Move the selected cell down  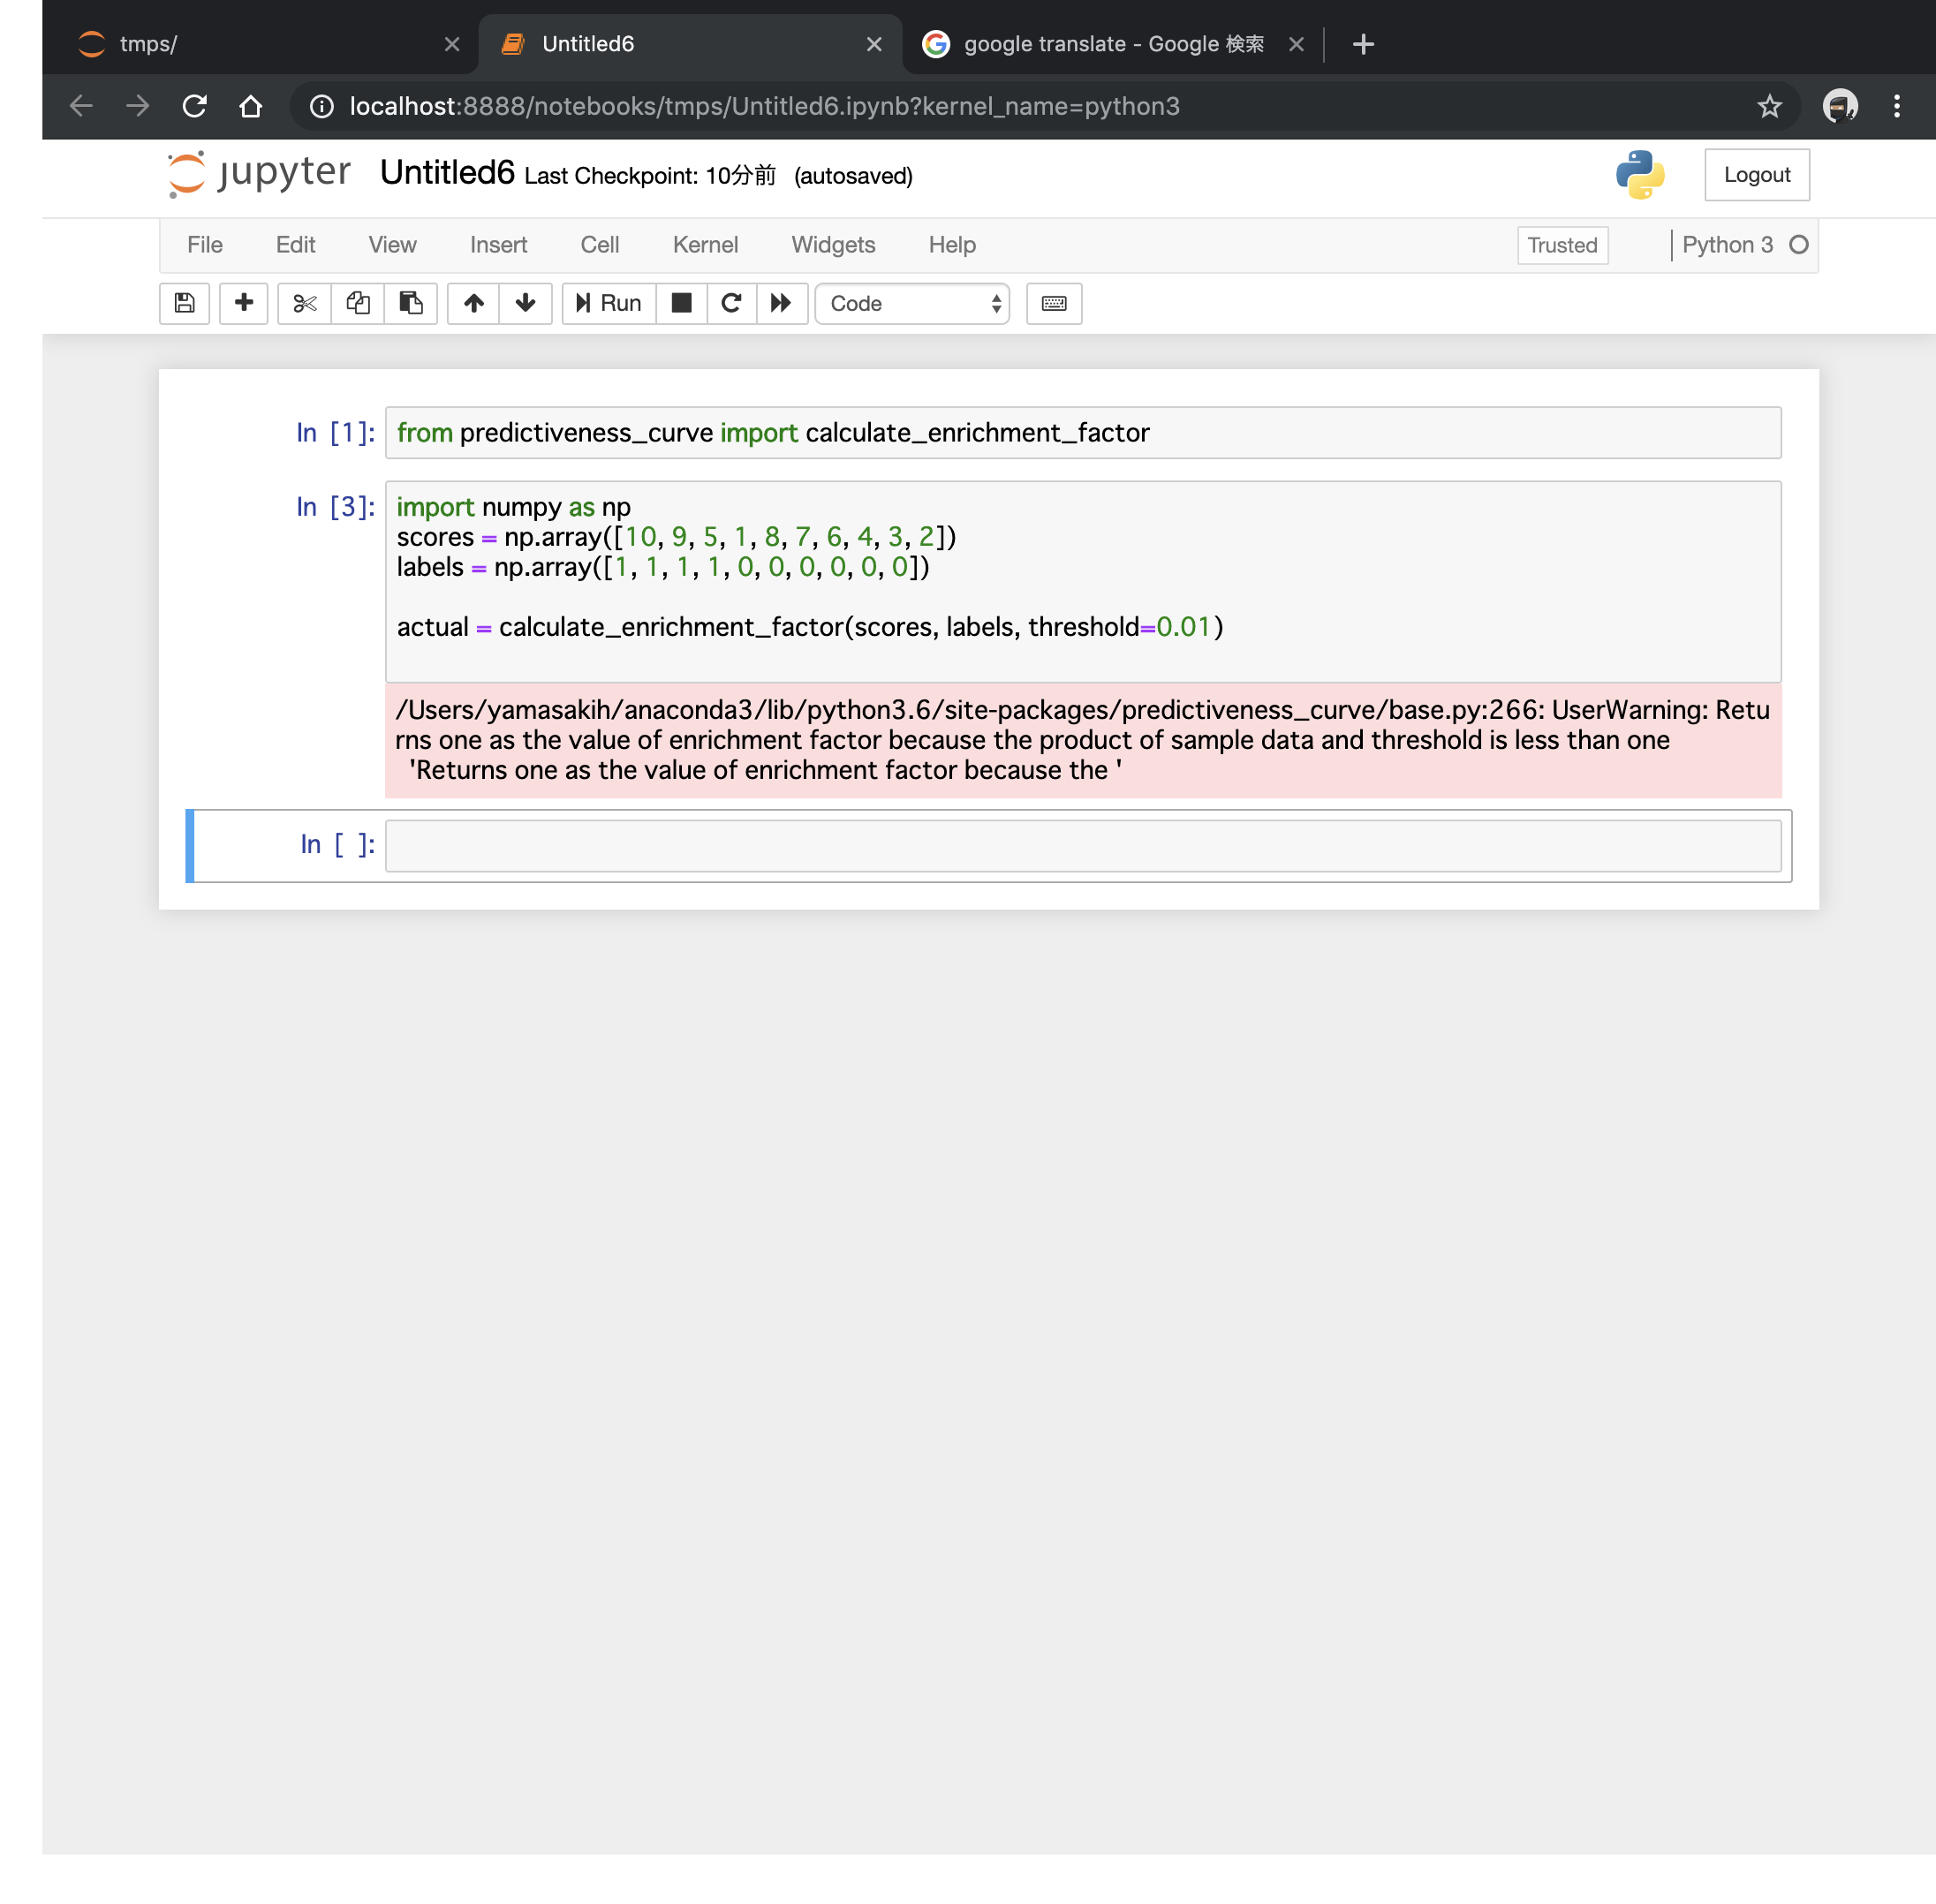[525, 303]
